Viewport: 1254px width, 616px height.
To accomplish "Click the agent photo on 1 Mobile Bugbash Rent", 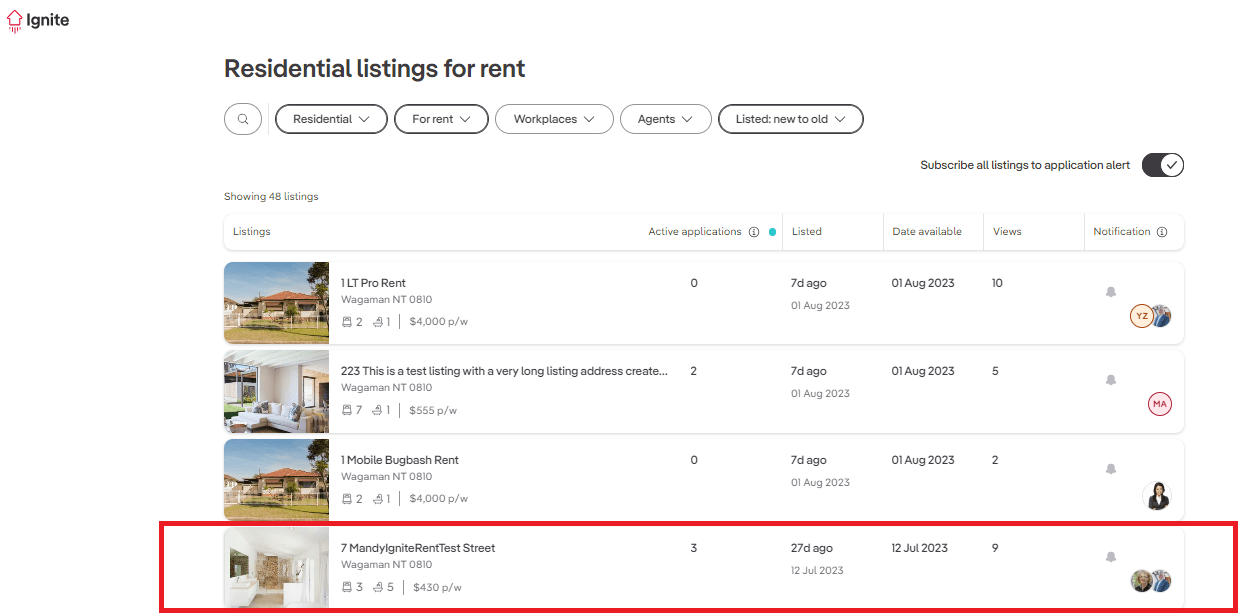I will click(1157, 493).
